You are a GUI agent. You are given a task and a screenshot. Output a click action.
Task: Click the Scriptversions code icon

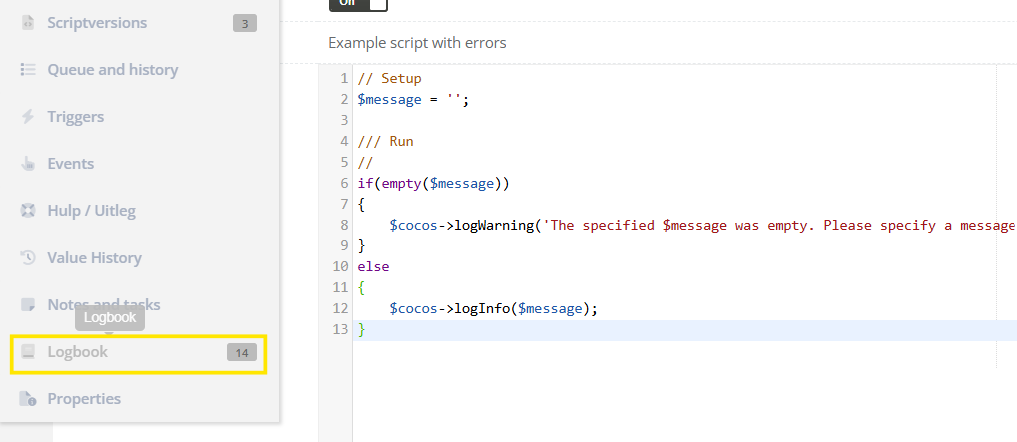coord(28,22)
